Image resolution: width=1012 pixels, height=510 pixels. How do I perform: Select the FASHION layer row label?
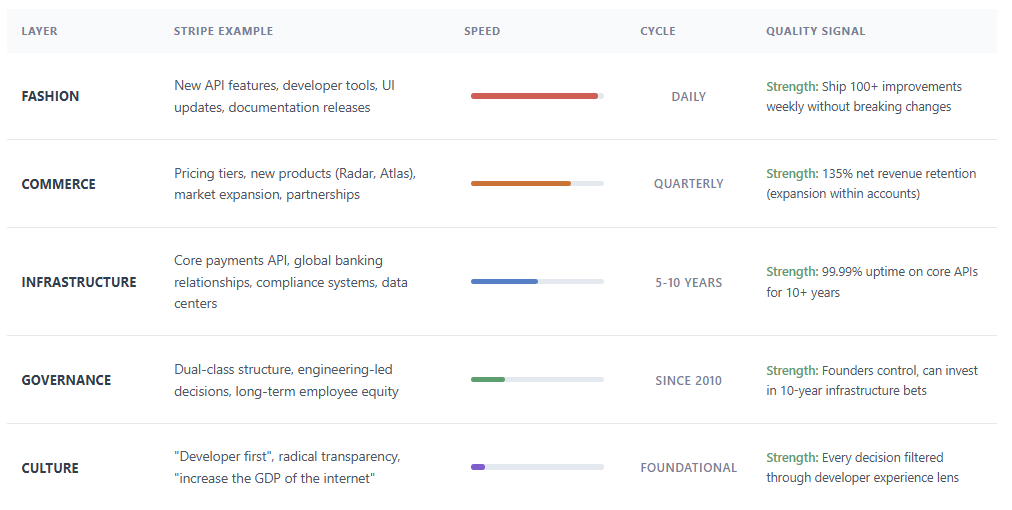click(x=50, y=96)
